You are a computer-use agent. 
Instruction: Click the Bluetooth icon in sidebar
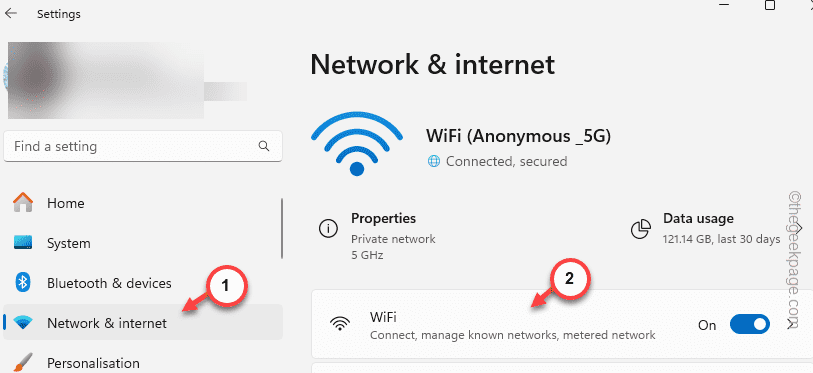point(23,283)
